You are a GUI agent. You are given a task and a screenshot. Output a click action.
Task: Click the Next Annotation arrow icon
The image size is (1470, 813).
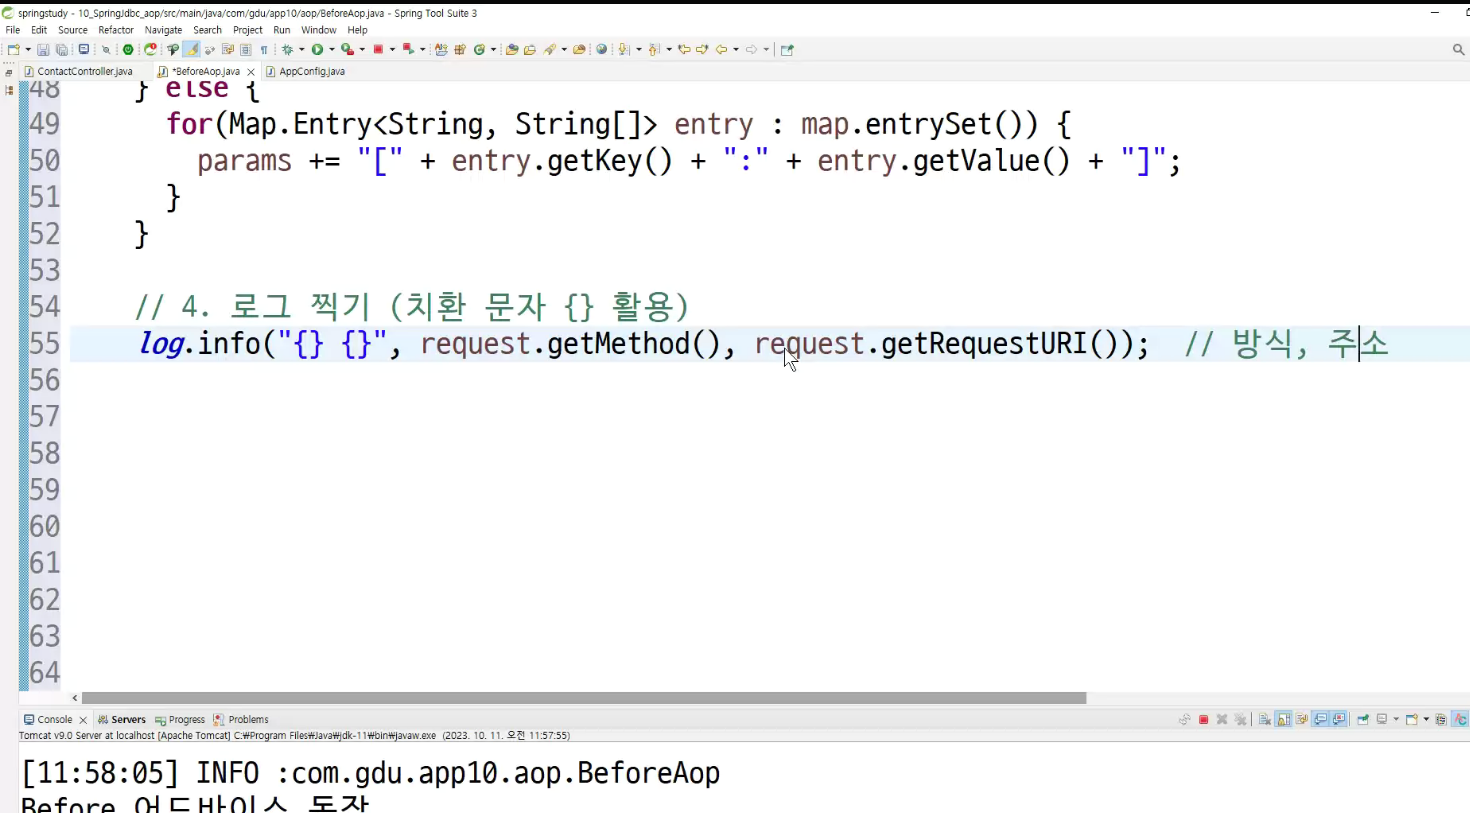(623, 49)
